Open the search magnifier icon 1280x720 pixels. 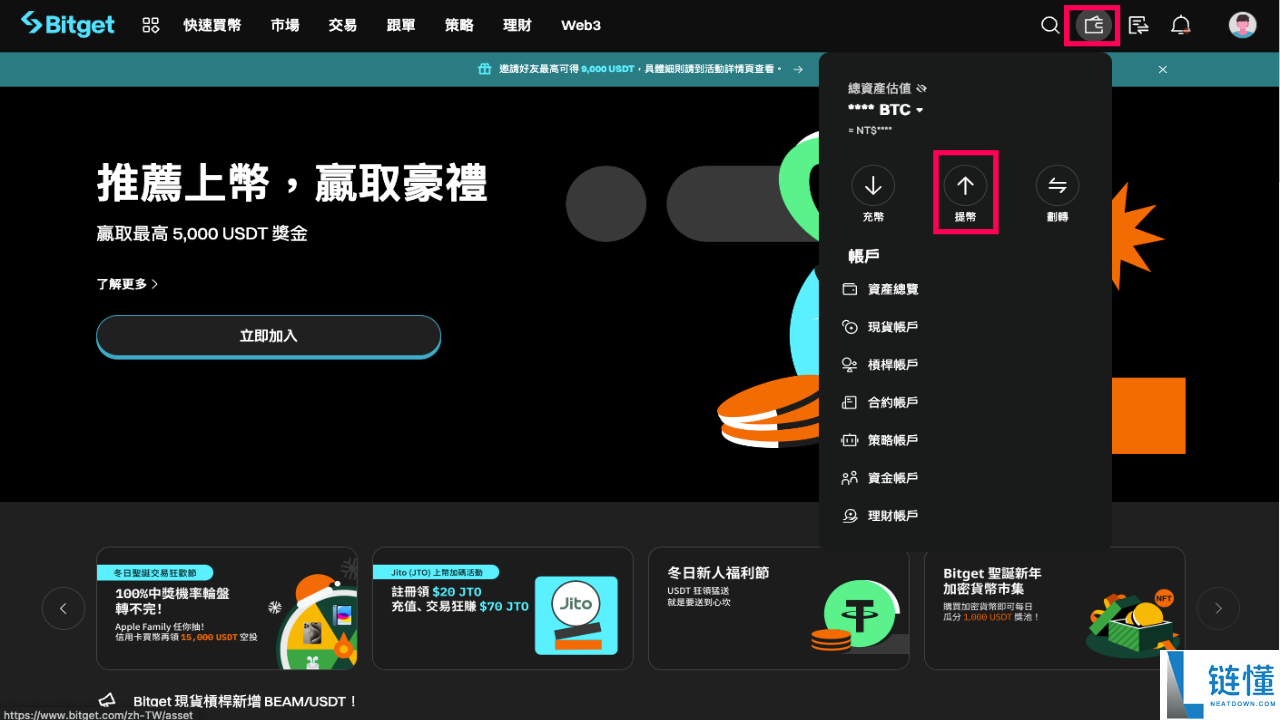click(x=1050, y=25)
